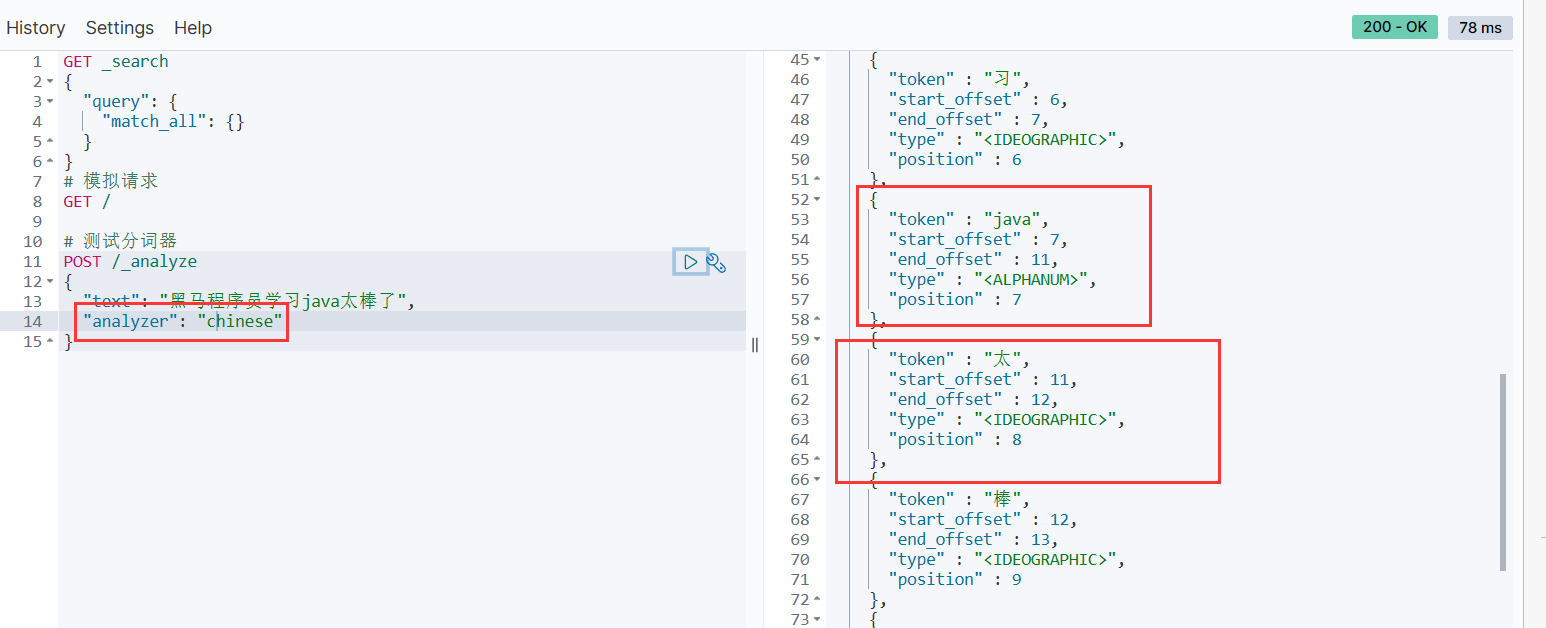Click the panel divider resize handle
Viewport: 1546px width, 628px height.
click(x=755, y=344)
